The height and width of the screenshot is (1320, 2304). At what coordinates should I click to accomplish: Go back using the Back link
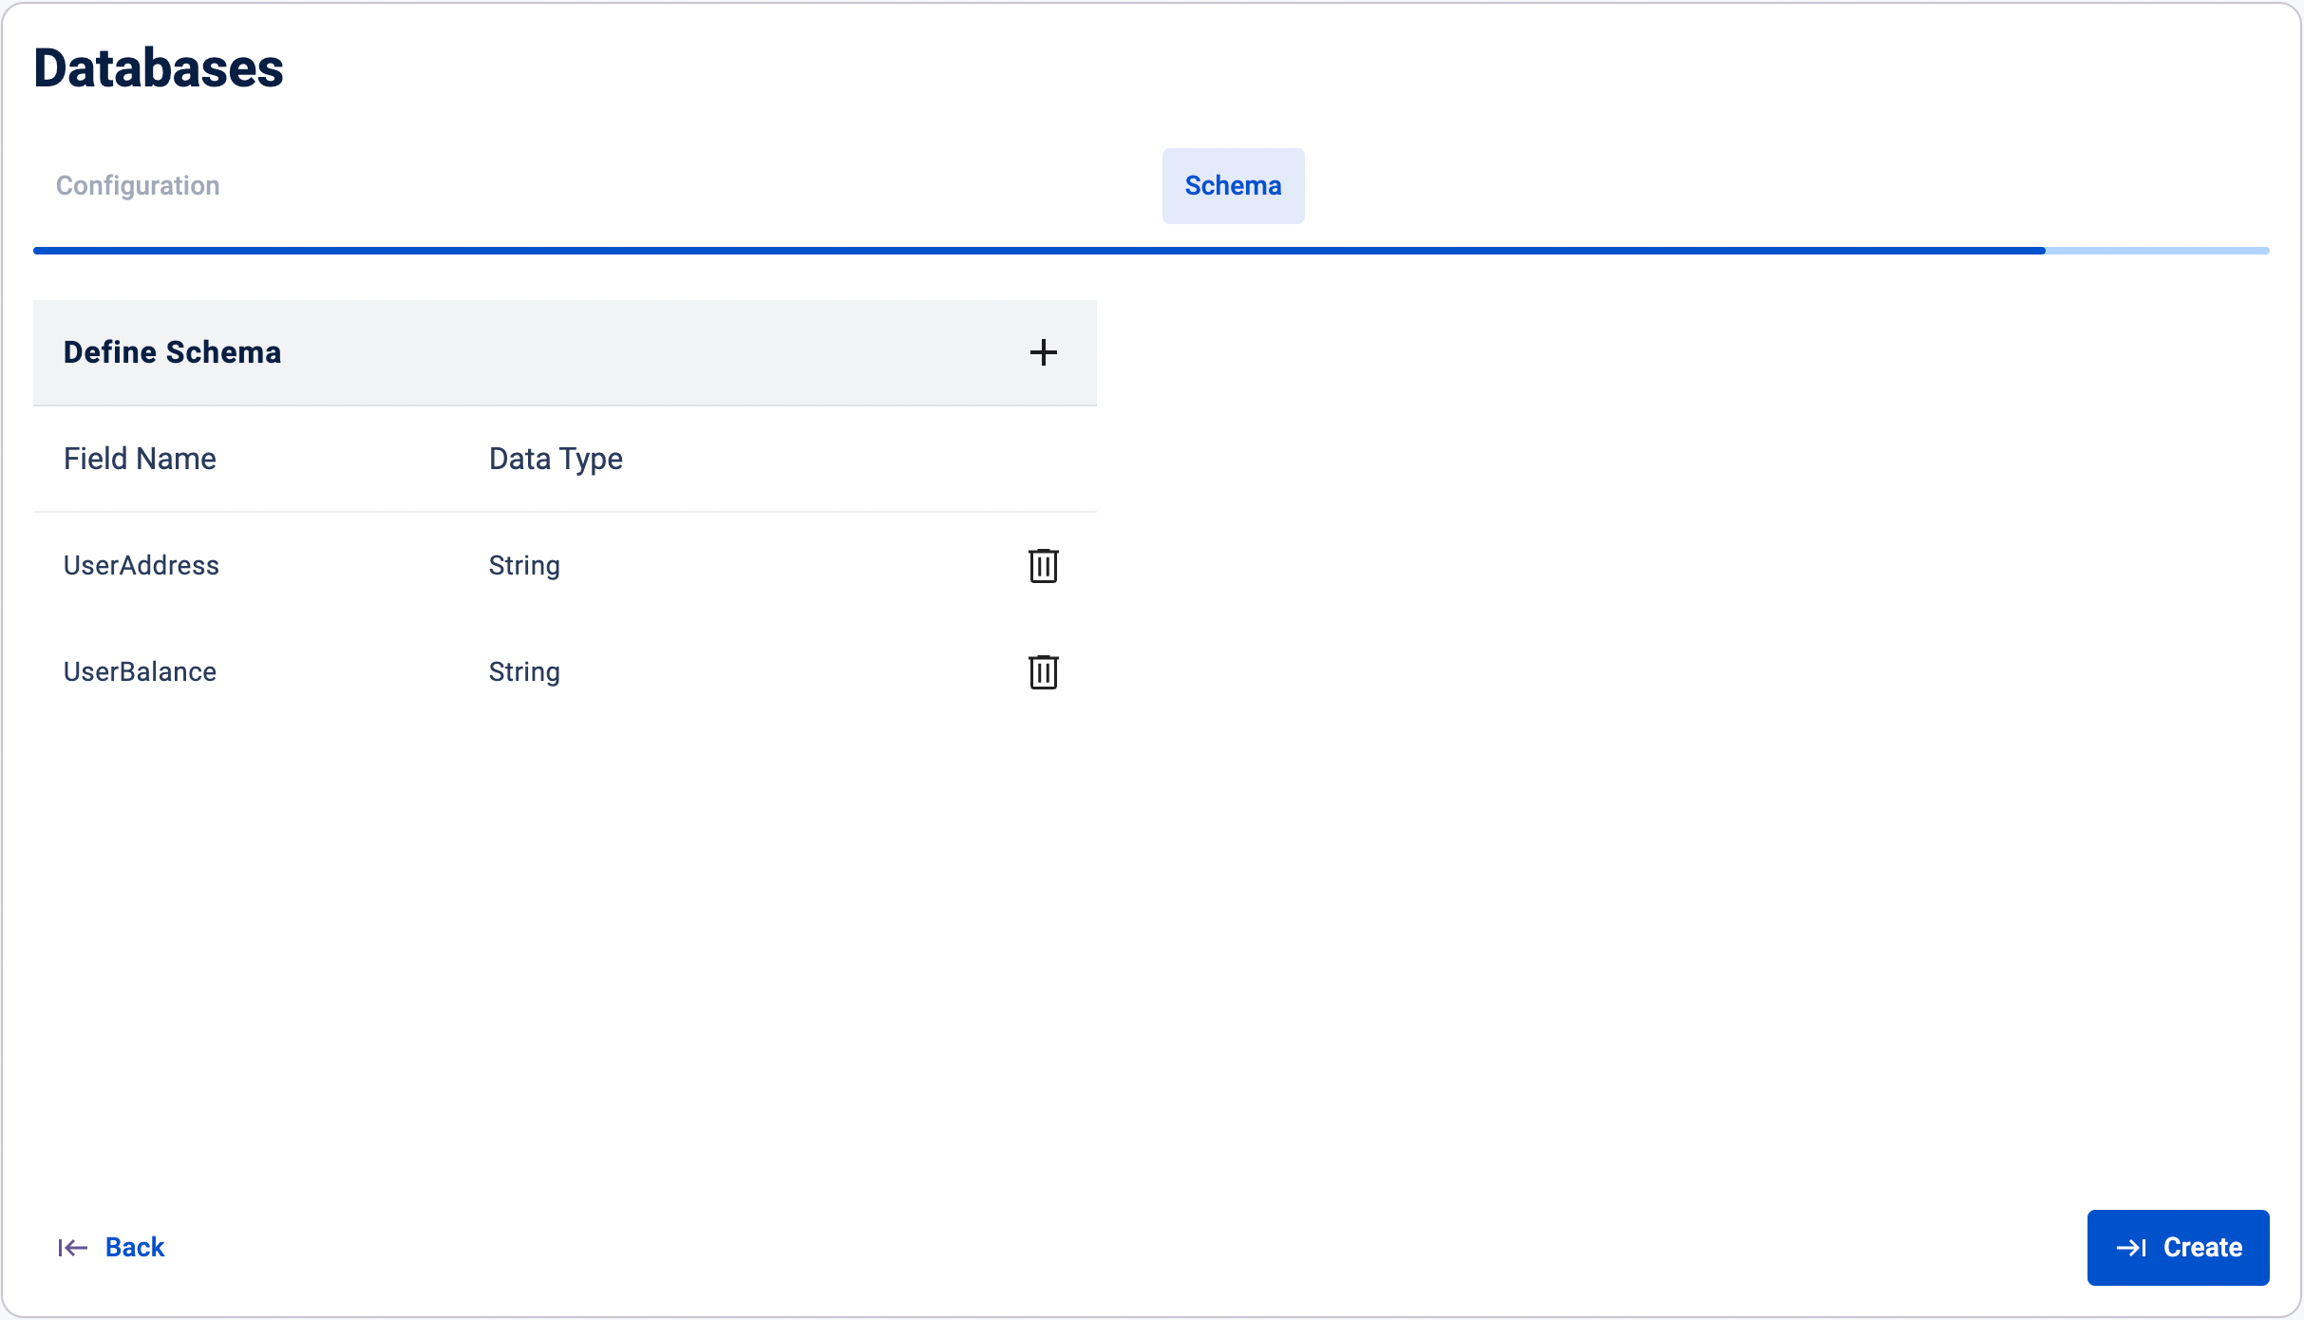pyautogui.click(x=134, y=1248)
